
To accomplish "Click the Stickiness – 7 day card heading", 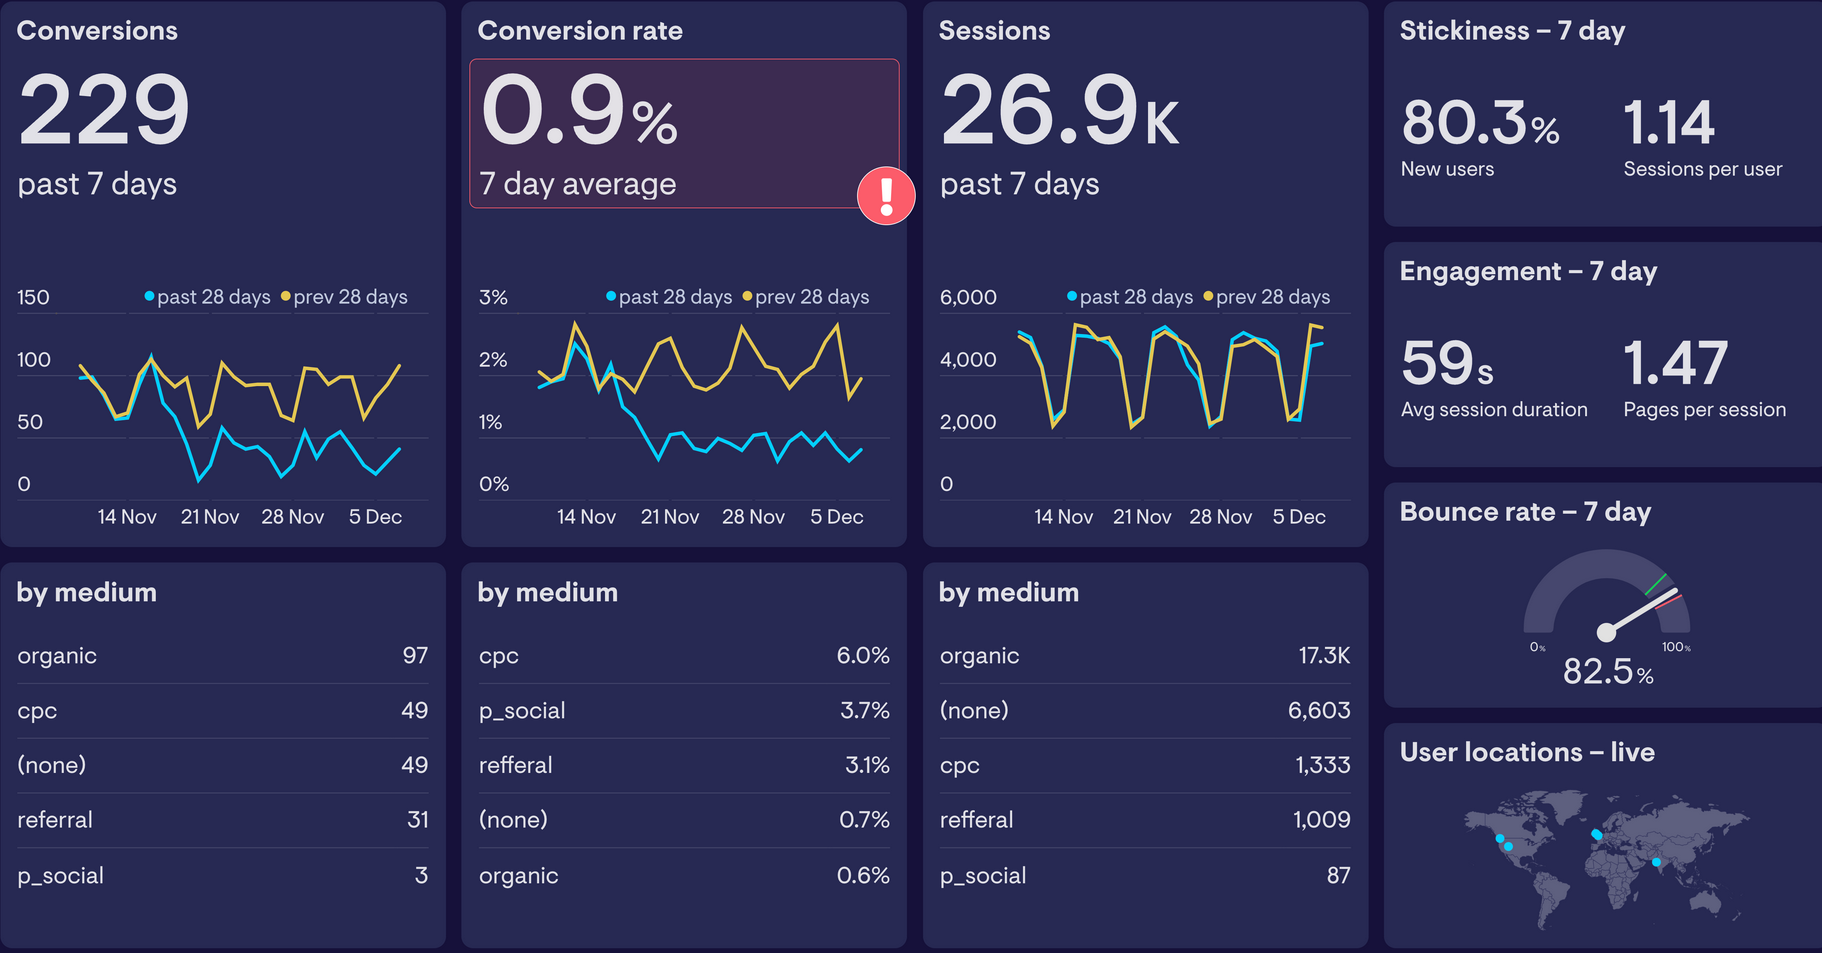I will [1514, 30].
